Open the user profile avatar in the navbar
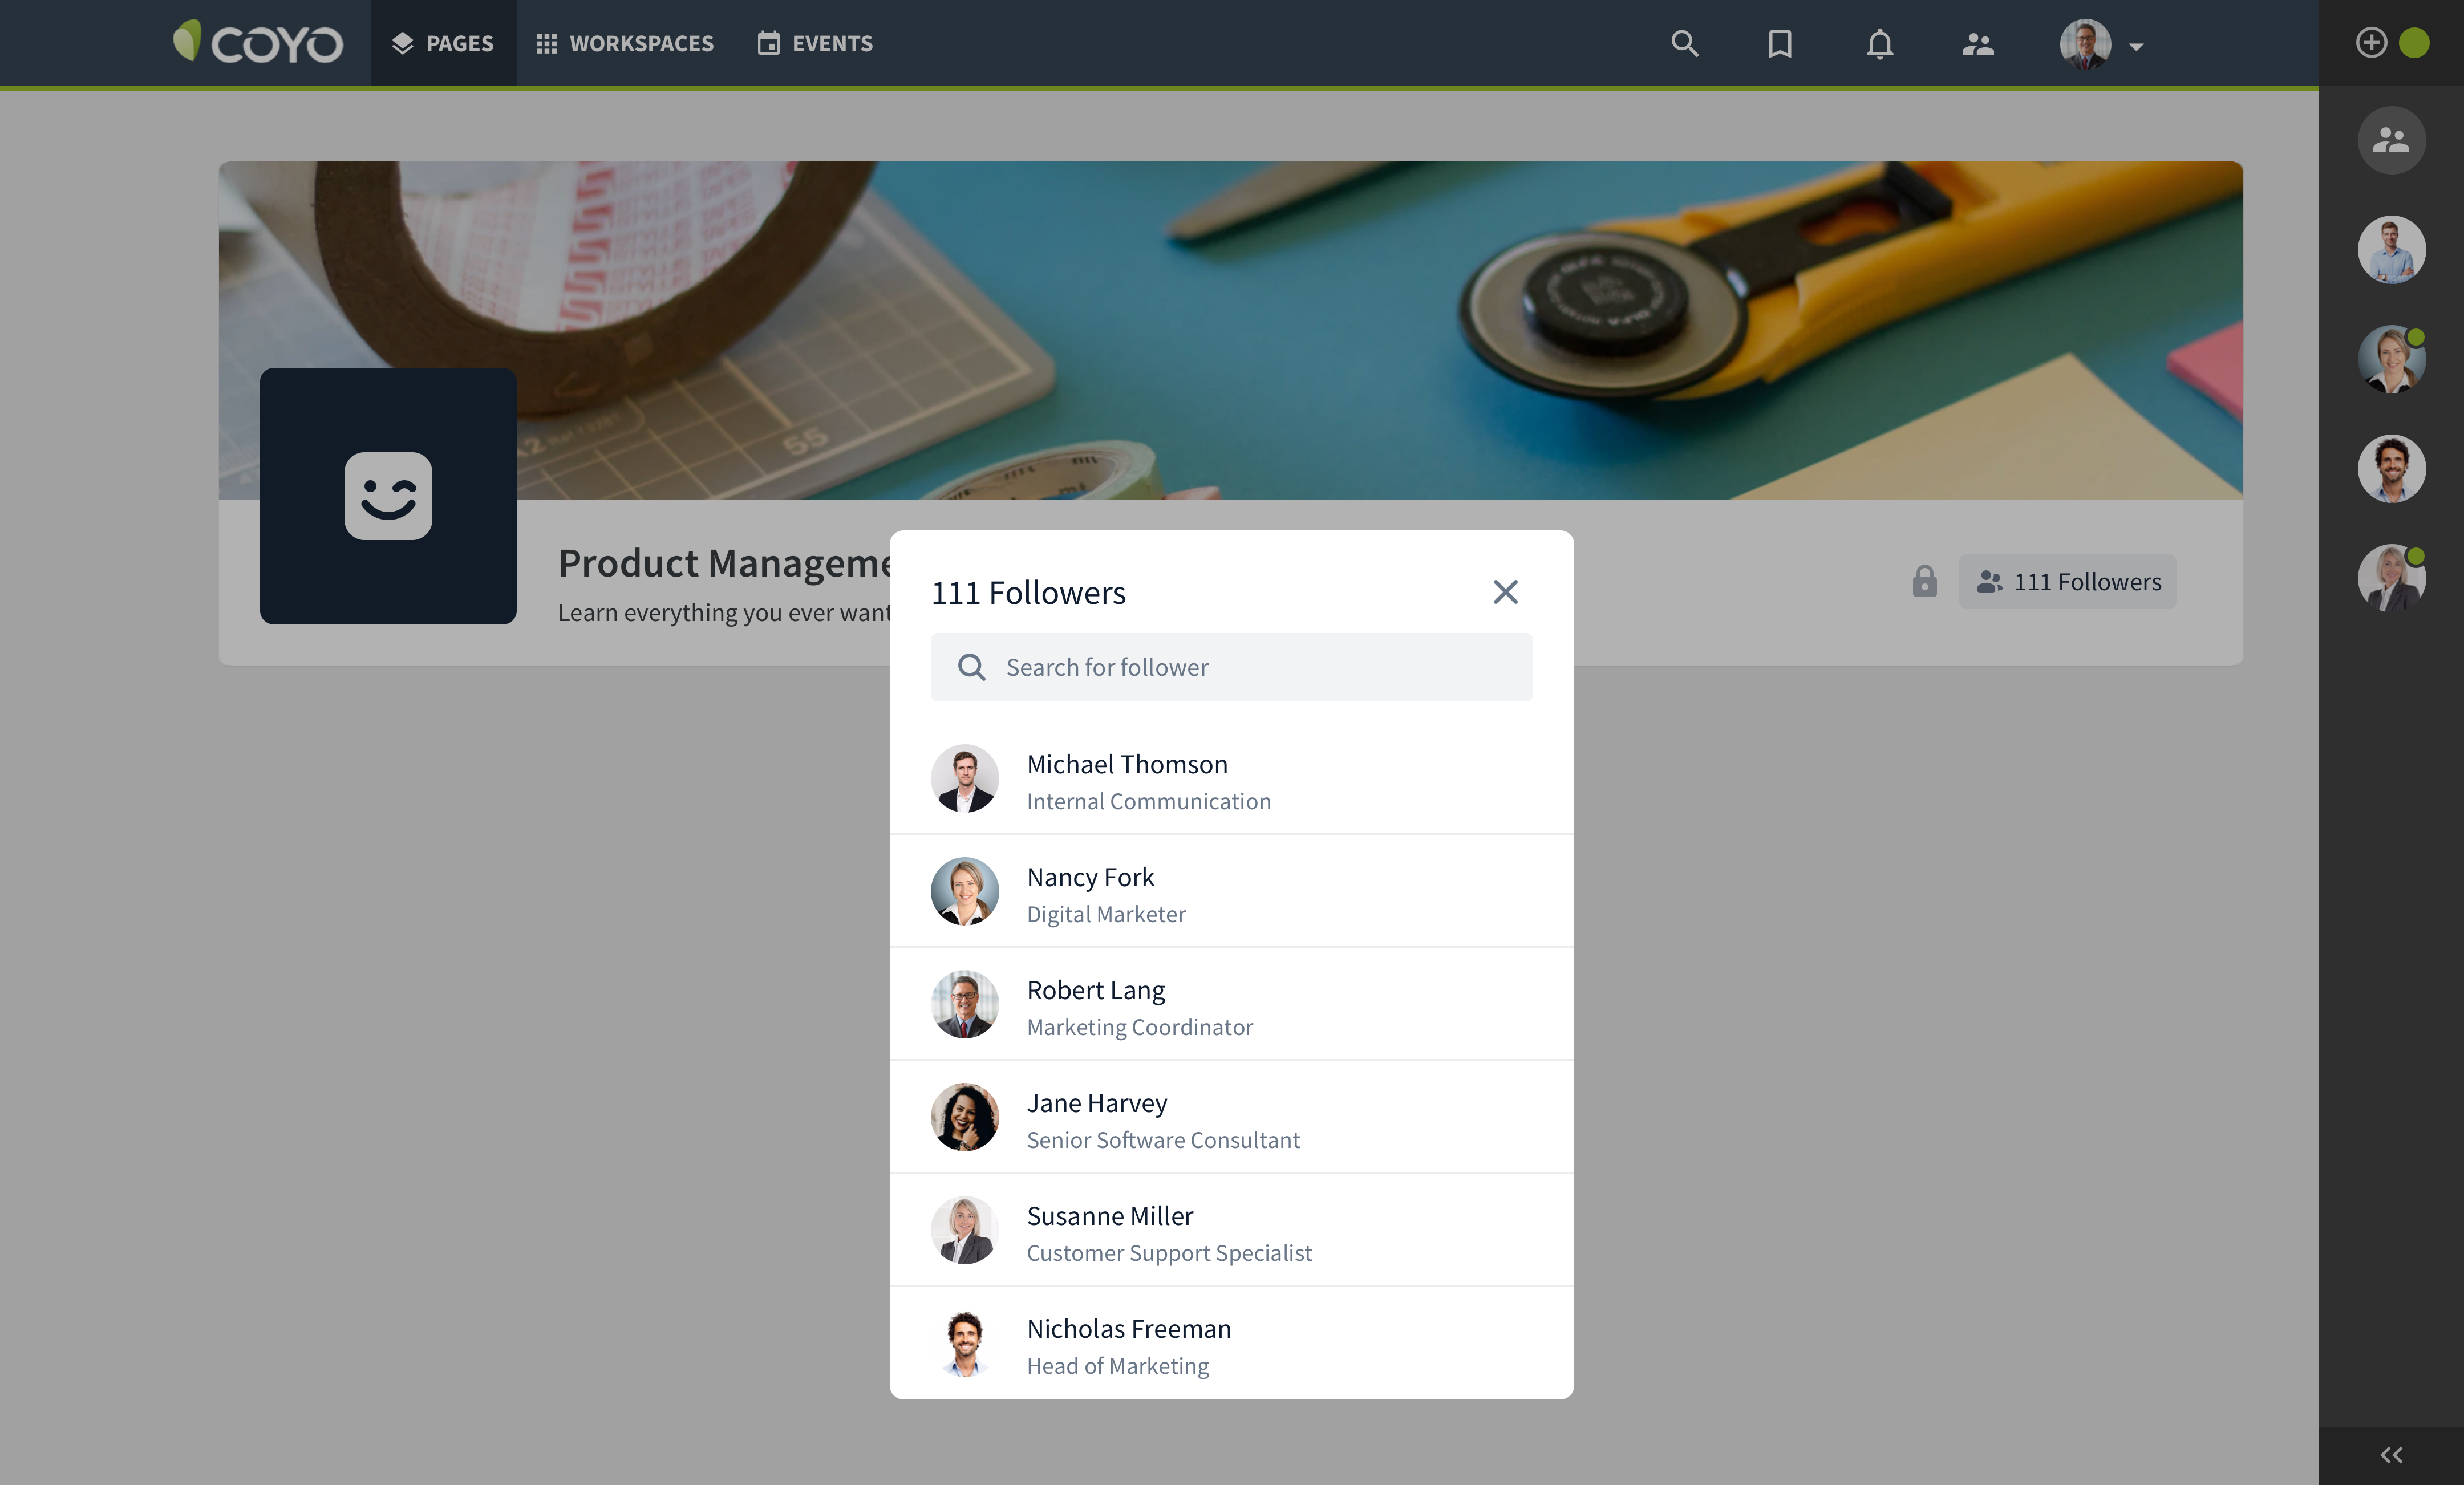This screenshot has width=2464, height=1485. click(2085, 44)
